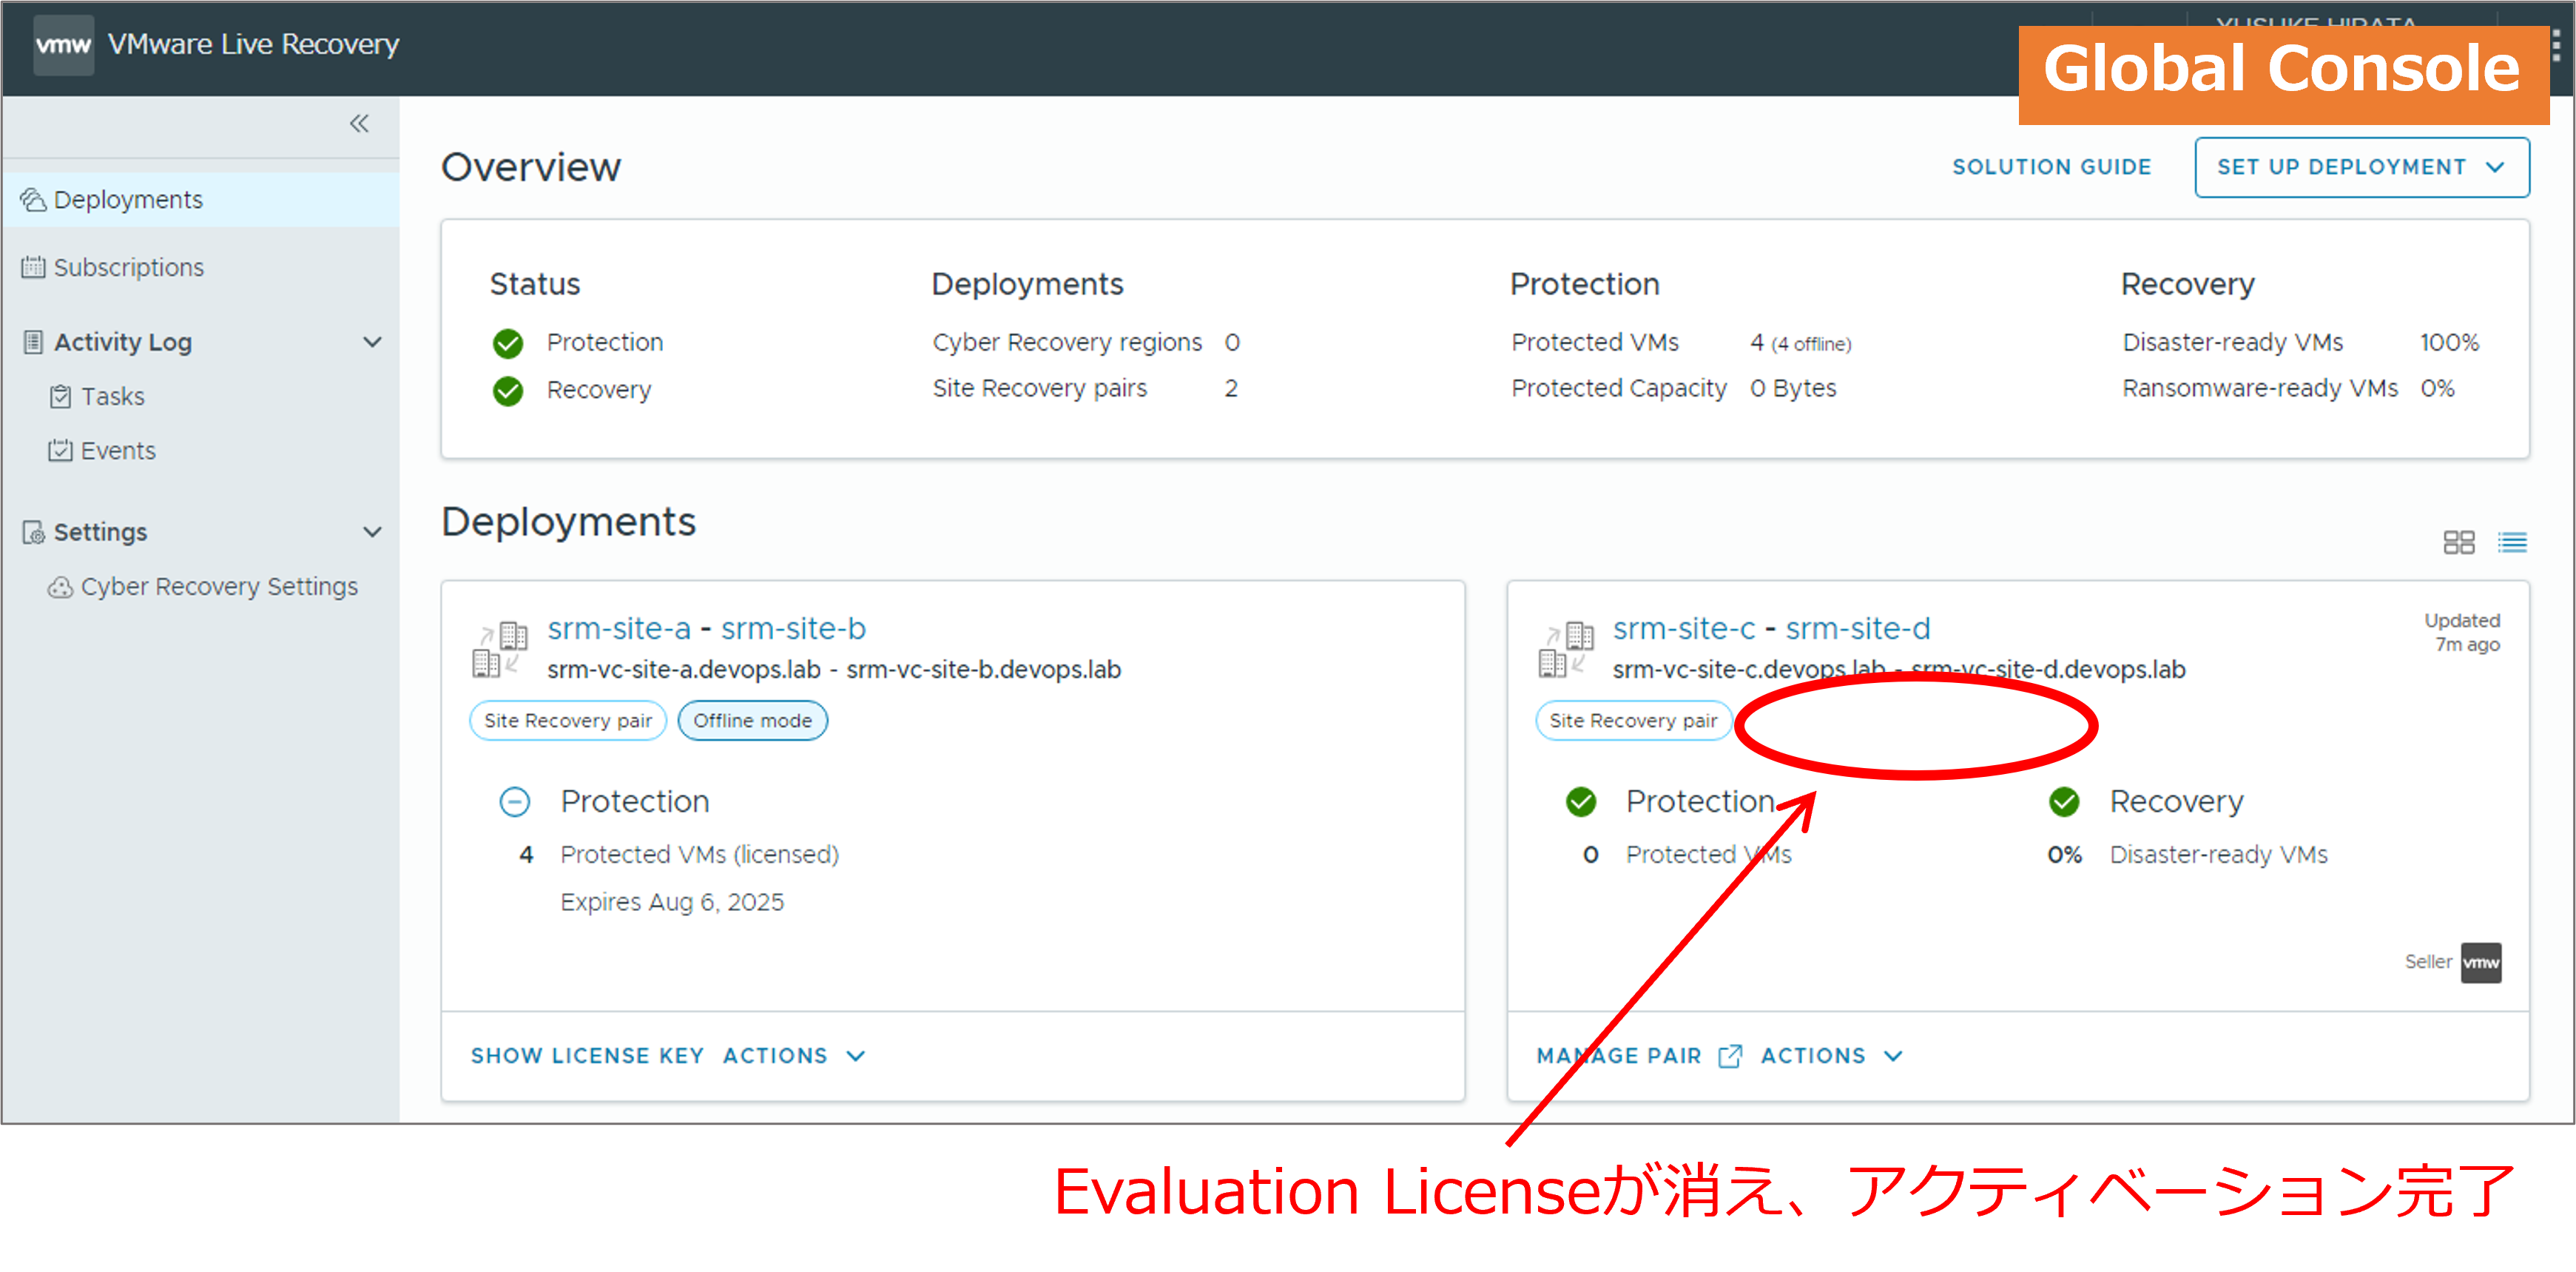Collapse the sidebar with double-chevron icon
Viewport: 2576px width, 1272px height.
tap(359, 123)
